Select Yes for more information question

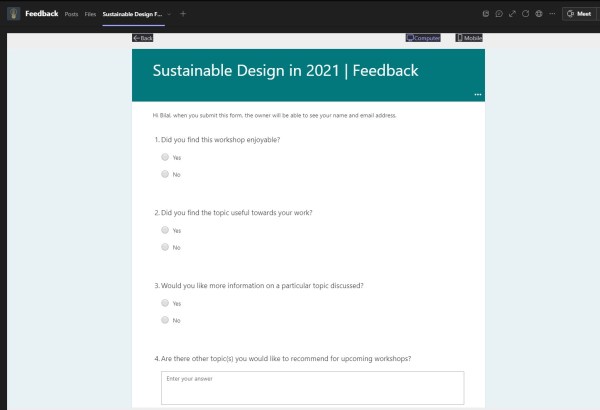(165, 303)
